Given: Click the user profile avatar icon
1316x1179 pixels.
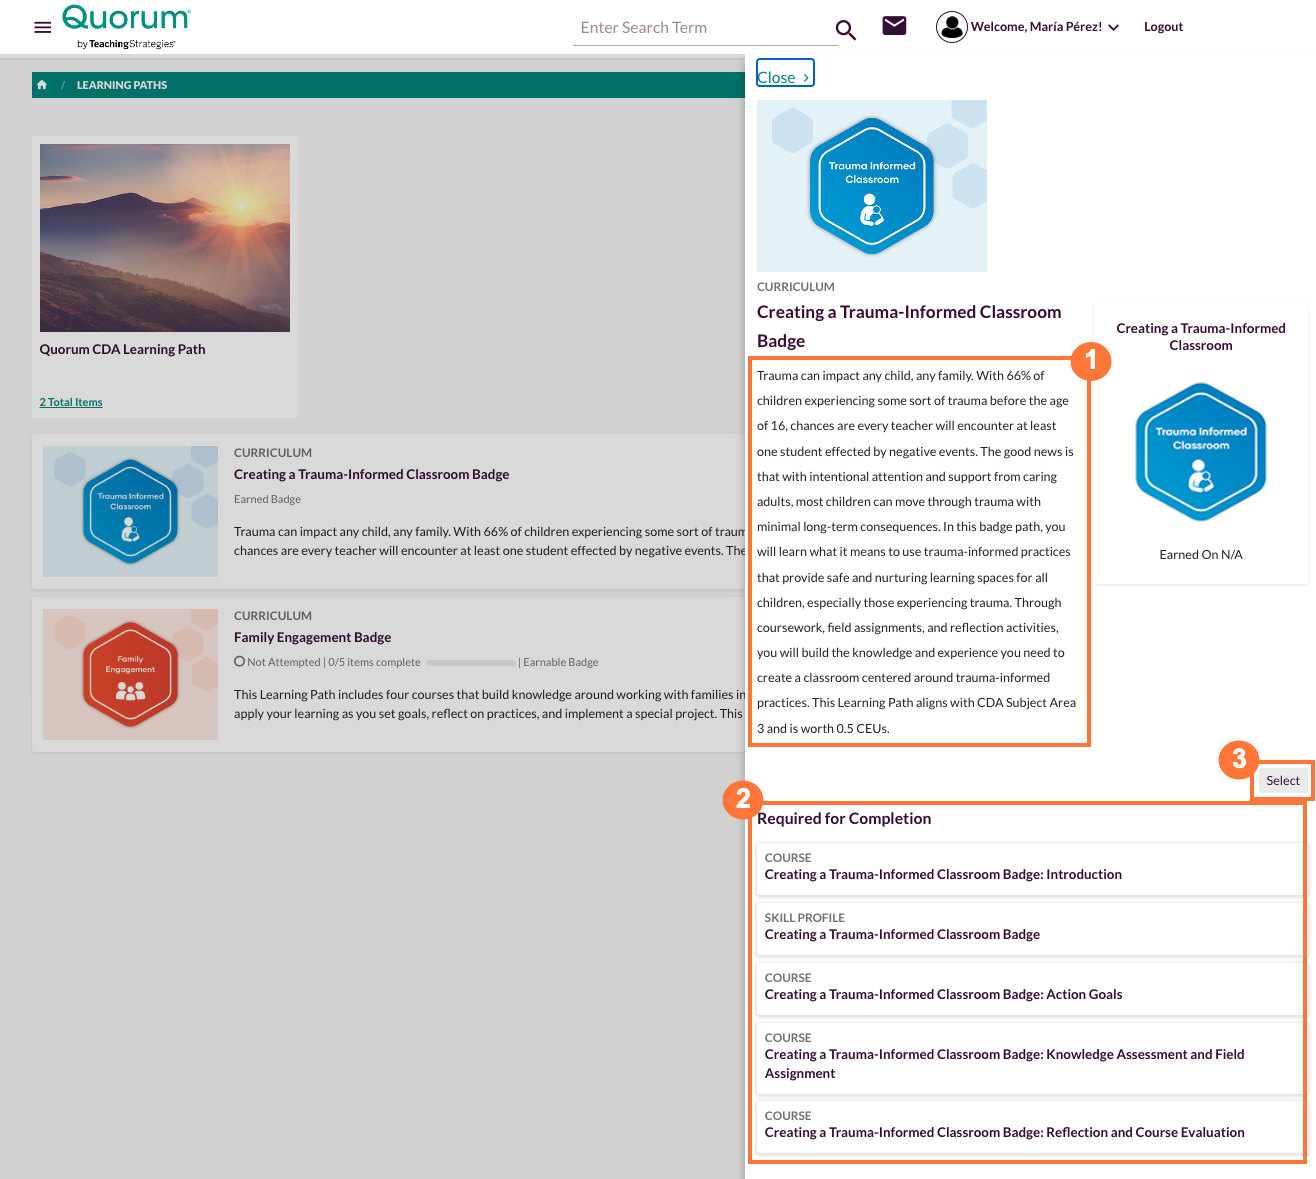Looking at the screenshot, I should [951, 26].
